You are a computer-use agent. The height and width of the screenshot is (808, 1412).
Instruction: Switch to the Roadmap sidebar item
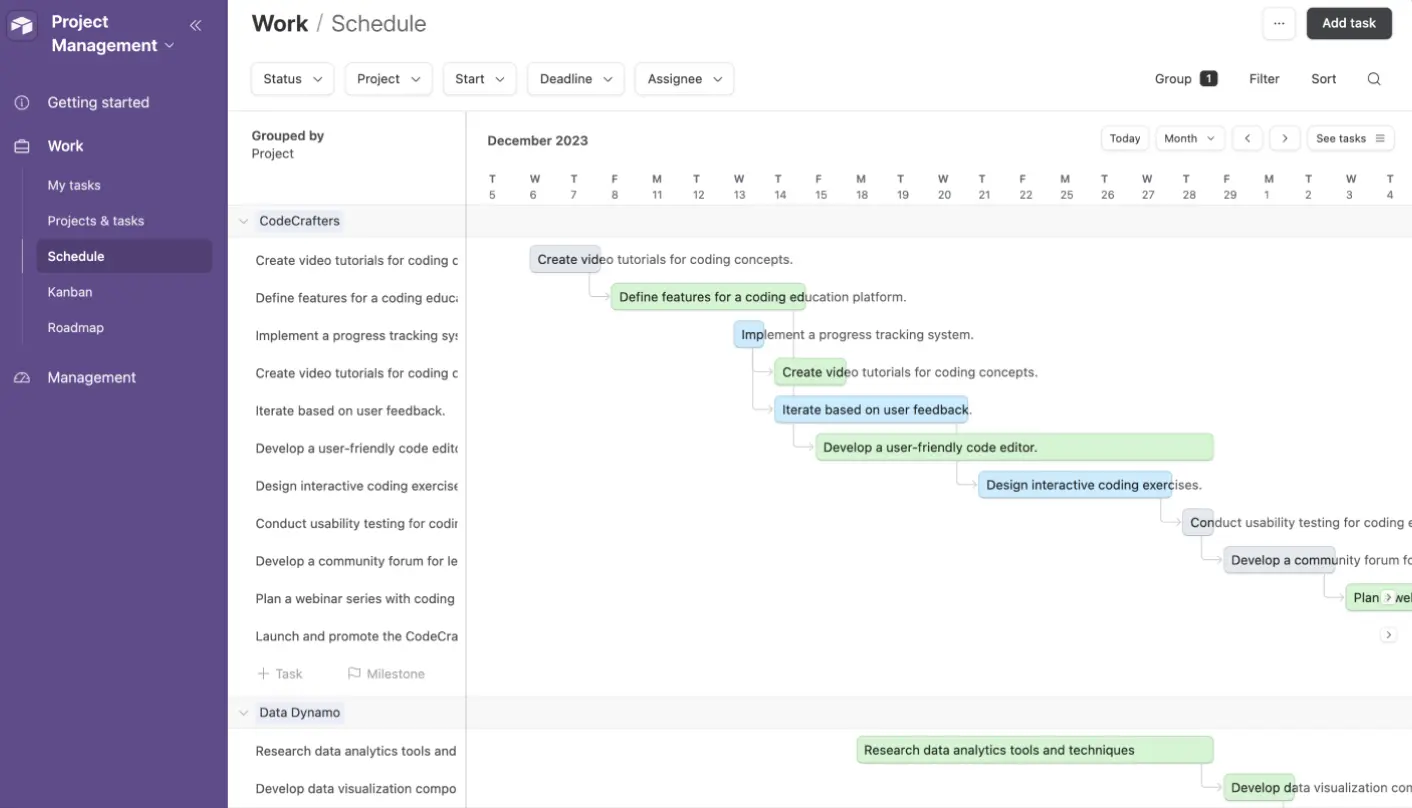[75, 327]
